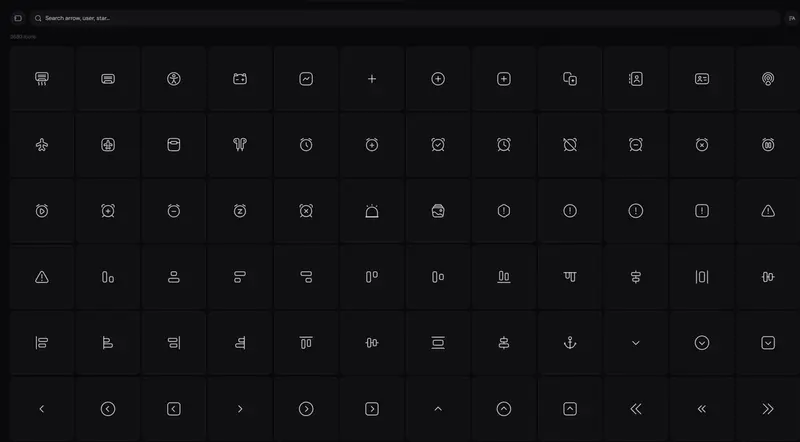Select the anchor icon
The image size is (800, 442).
pyautogui.click(x=570, y=343)
